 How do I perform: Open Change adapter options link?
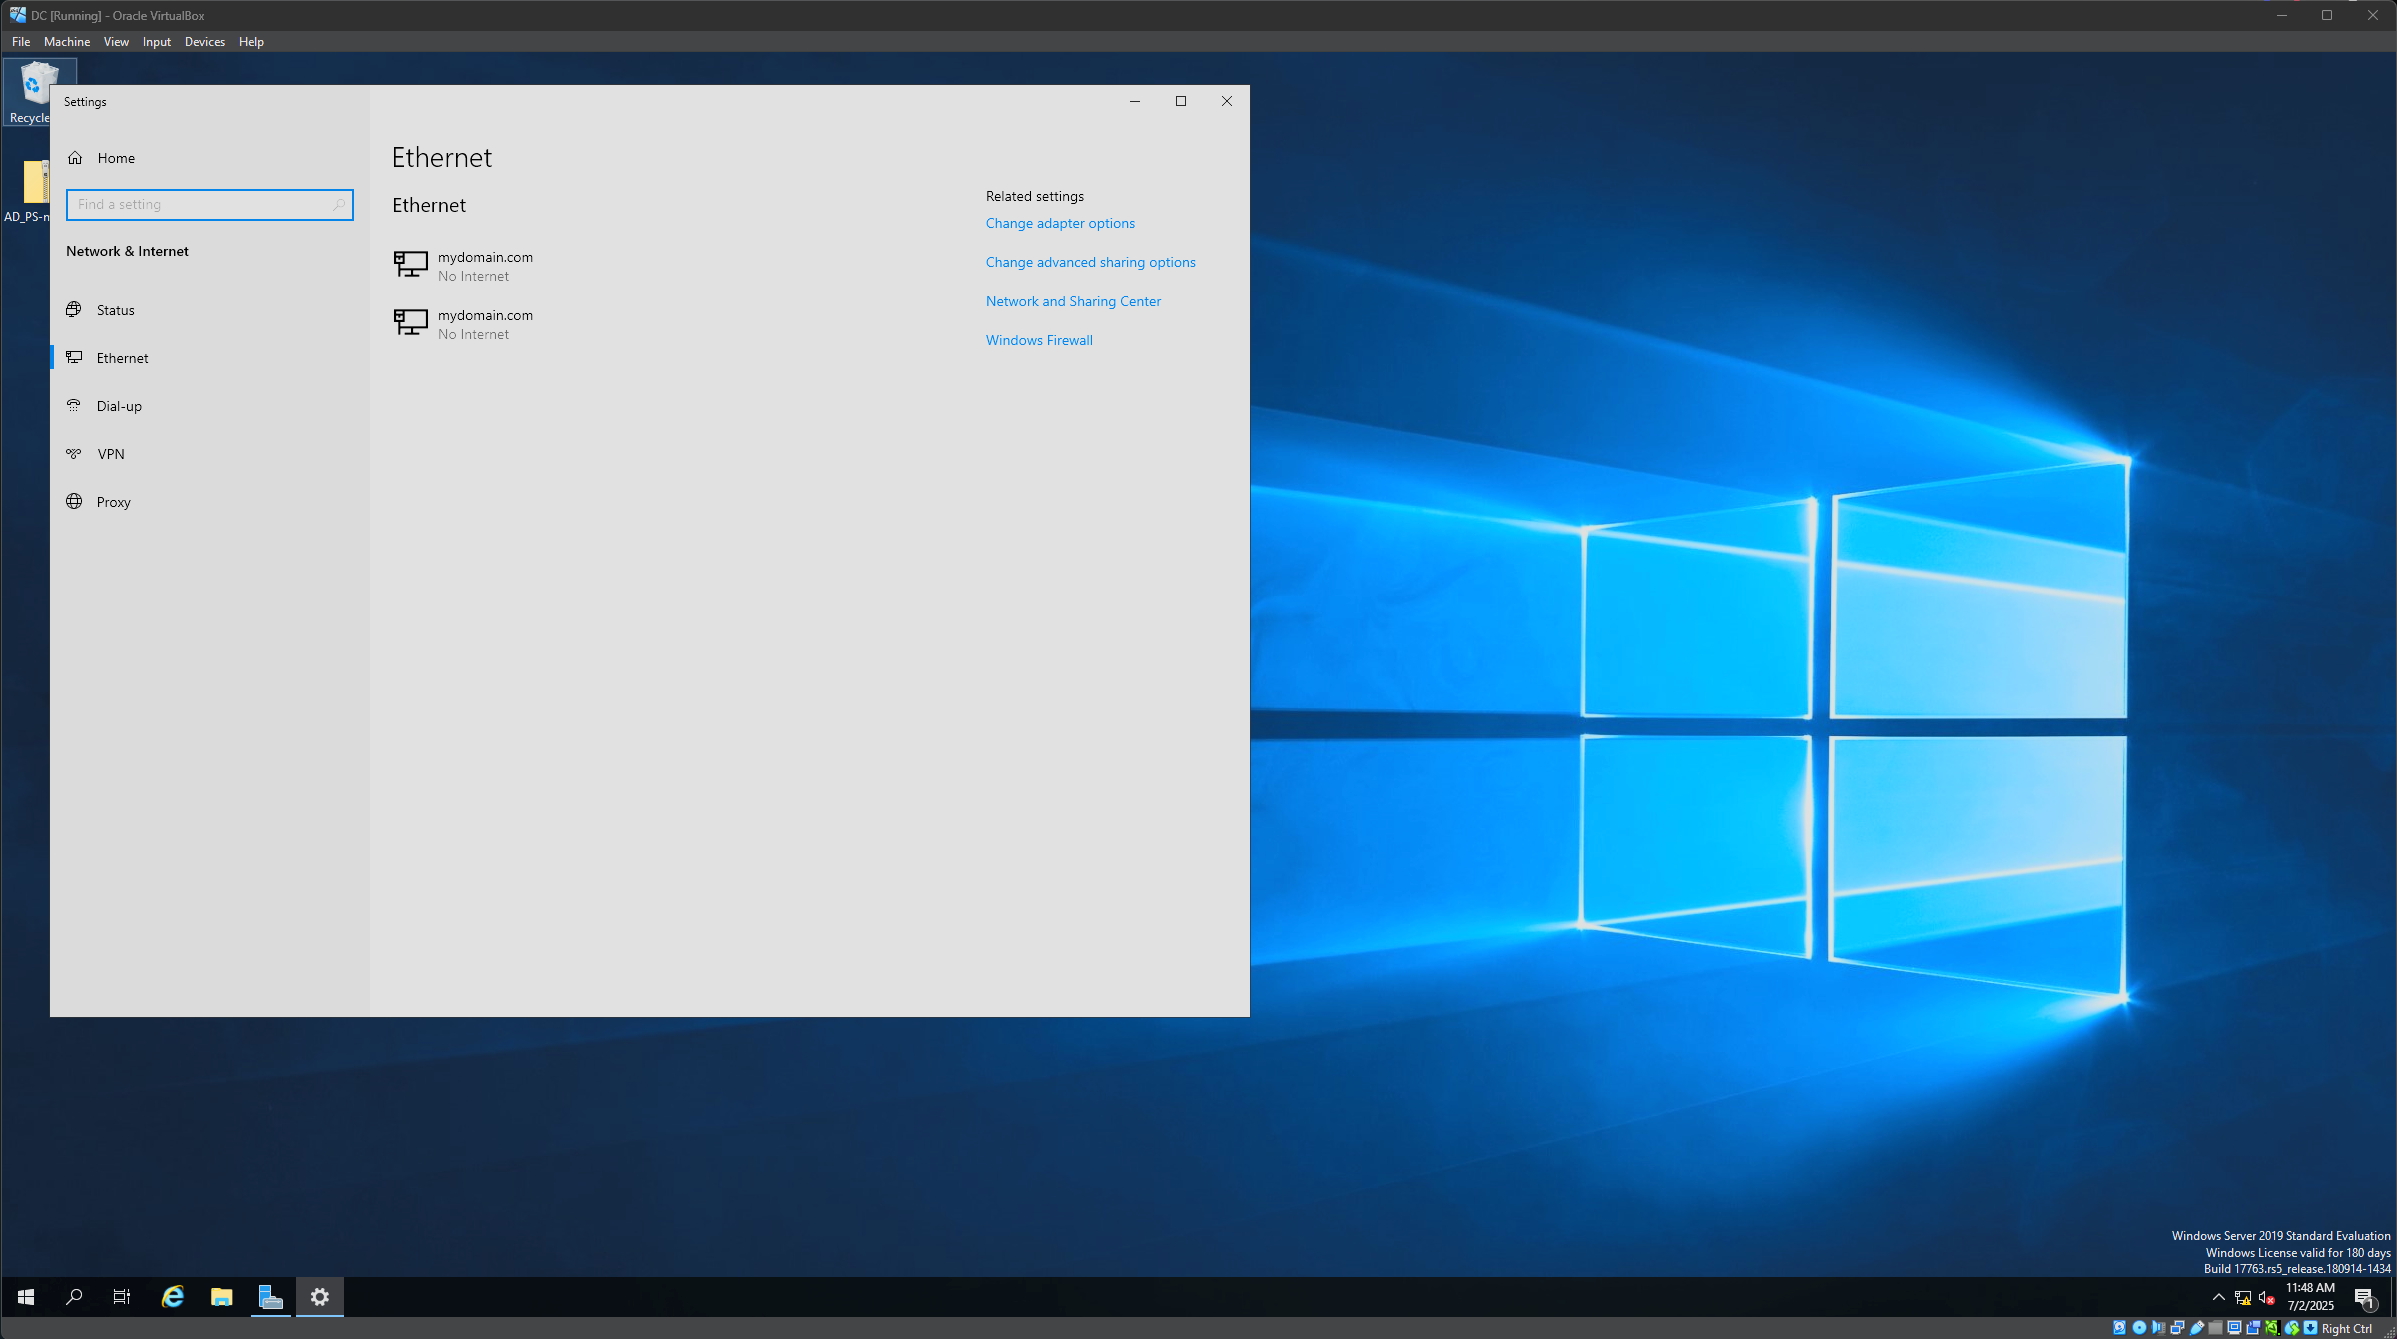[x=1060, y=223]
